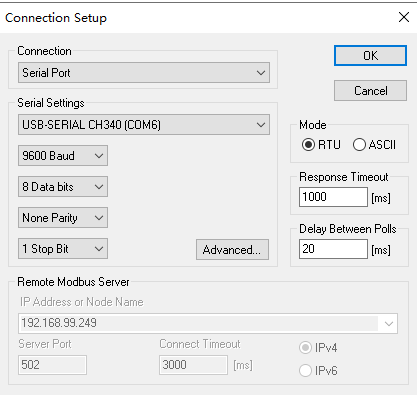This screenshot has width=417, height=395.
Task: Select the IPv6 radio button
Action: tap(305, 371)
